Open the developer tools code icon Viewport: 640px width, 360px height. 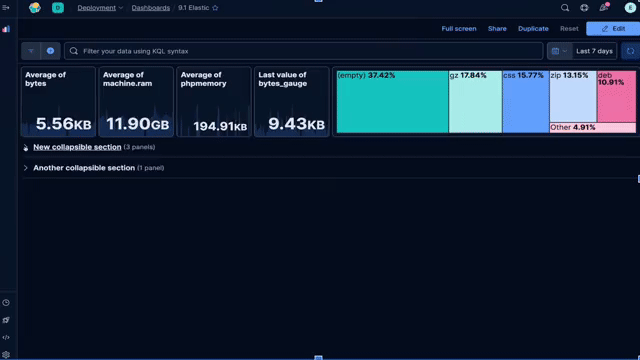click(x=6, y=338)
